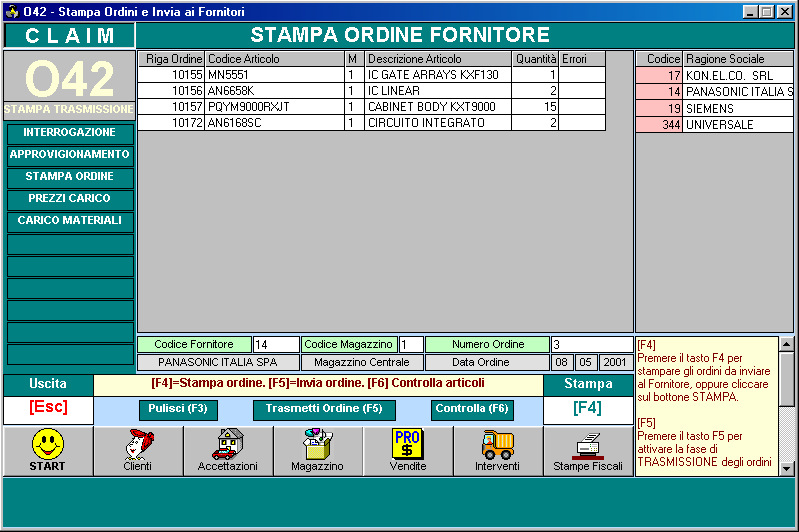Click the Errori column header
Screen dimensions: 799x532
[x=582, y=59]
